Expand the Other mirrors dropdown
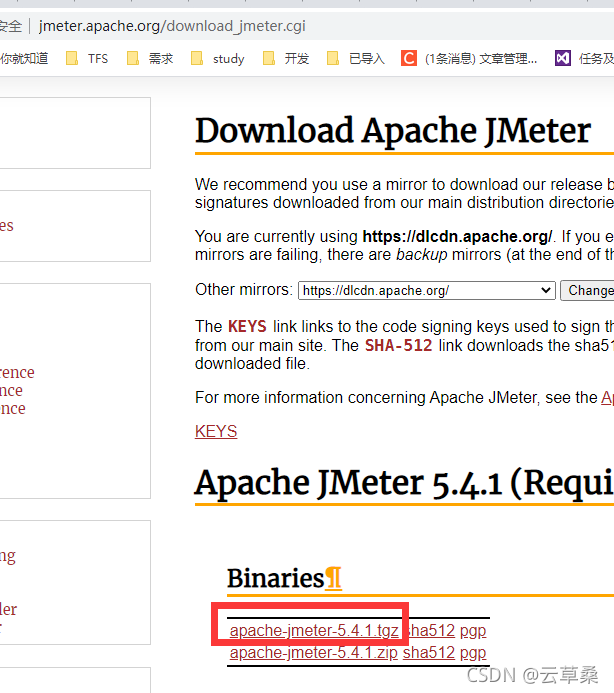 (x=427, y=290)
